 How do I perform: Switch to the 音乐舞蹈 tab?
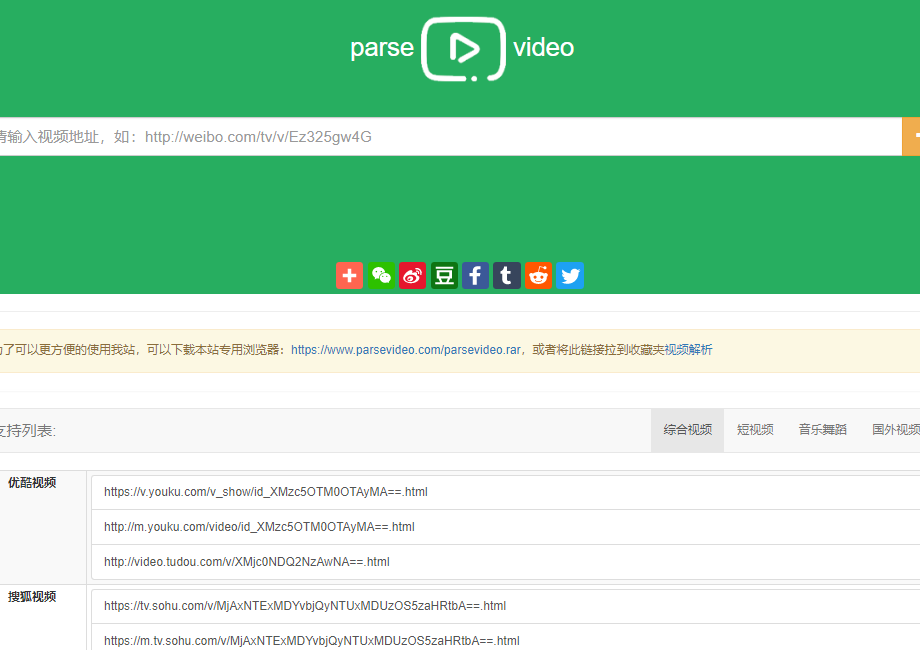[x=823, y=430]
